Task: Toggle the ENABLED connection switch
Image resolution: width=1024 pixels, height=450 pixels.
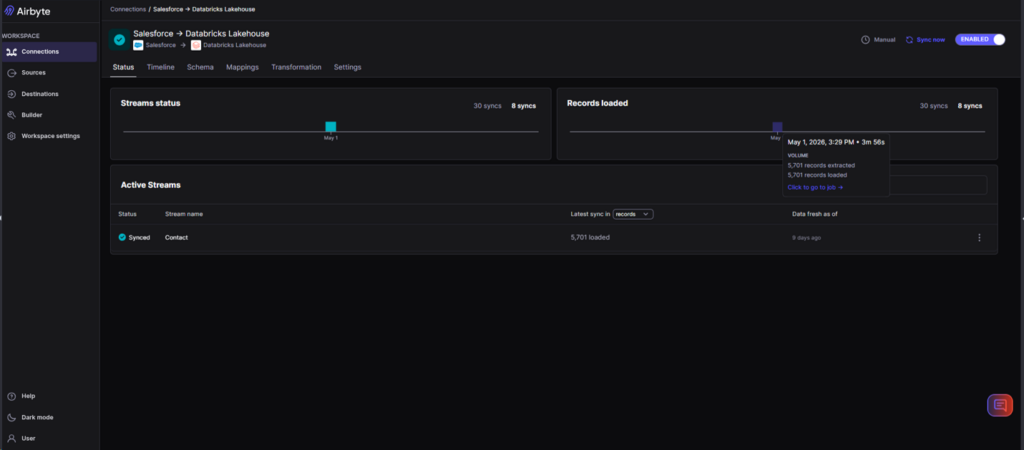Action: (x=980, y=40)
